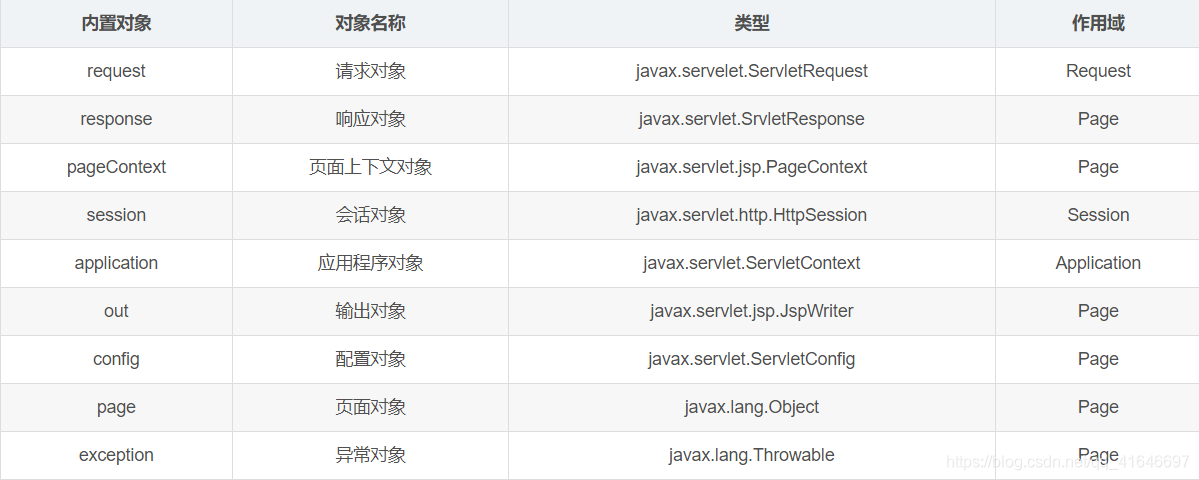Select the 应用程序对象 cell
1199x480 pixels.
(370, 263)
